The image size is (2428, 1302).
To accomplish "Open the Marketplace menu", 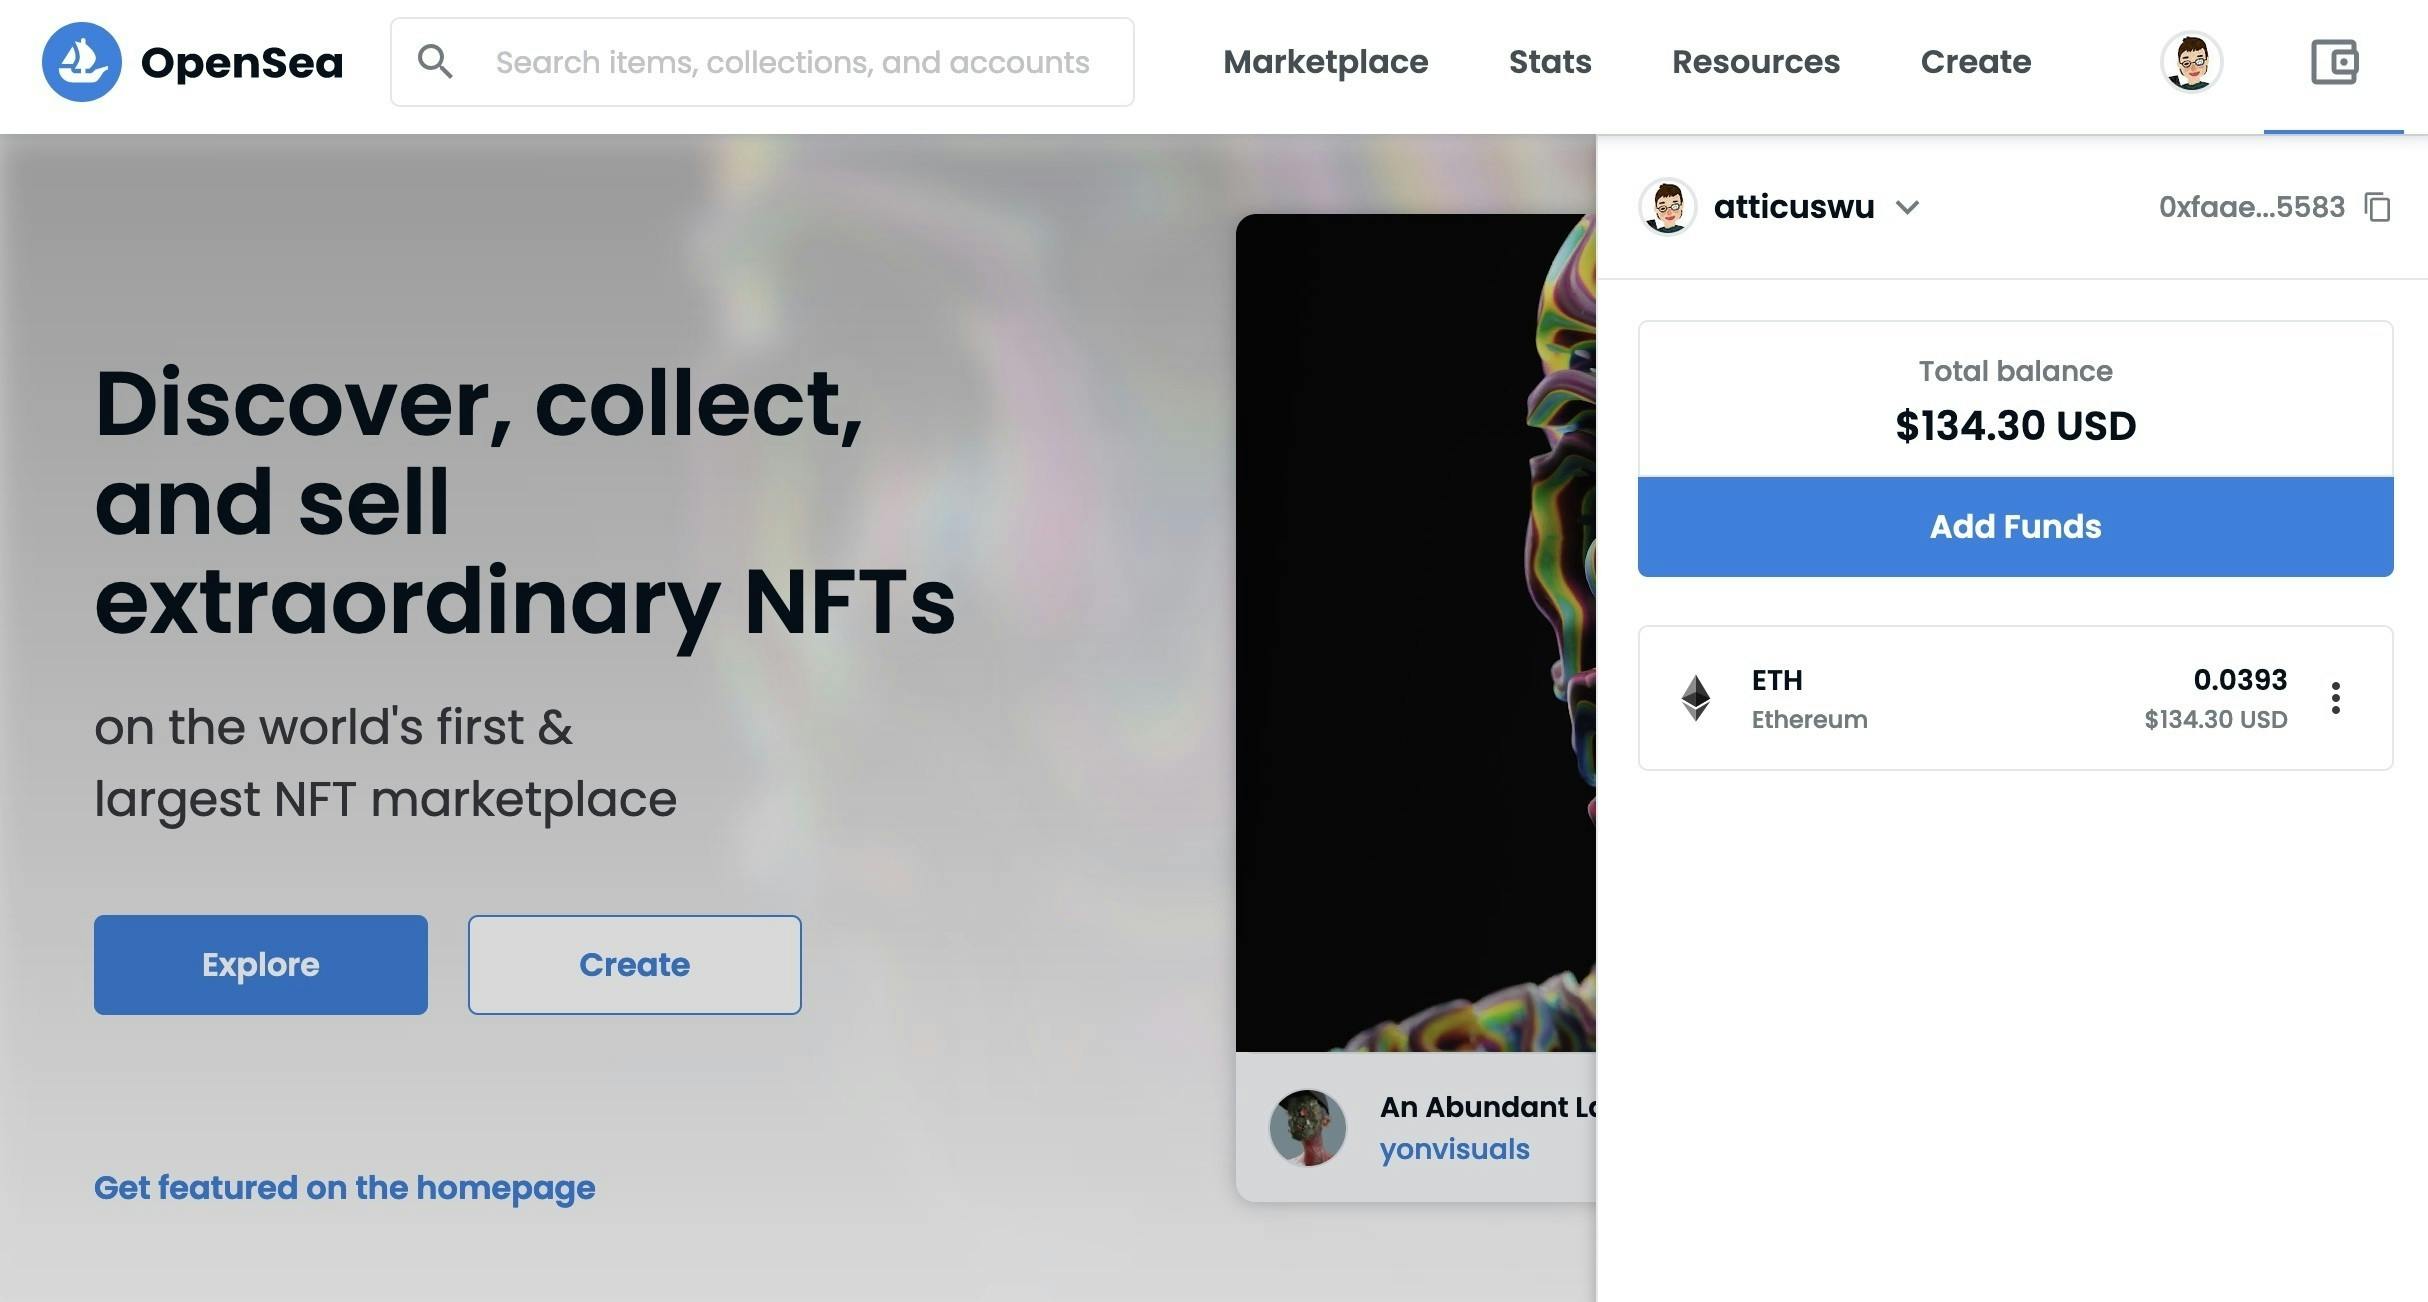I will pyautogui.click(x=1325, y=62).
